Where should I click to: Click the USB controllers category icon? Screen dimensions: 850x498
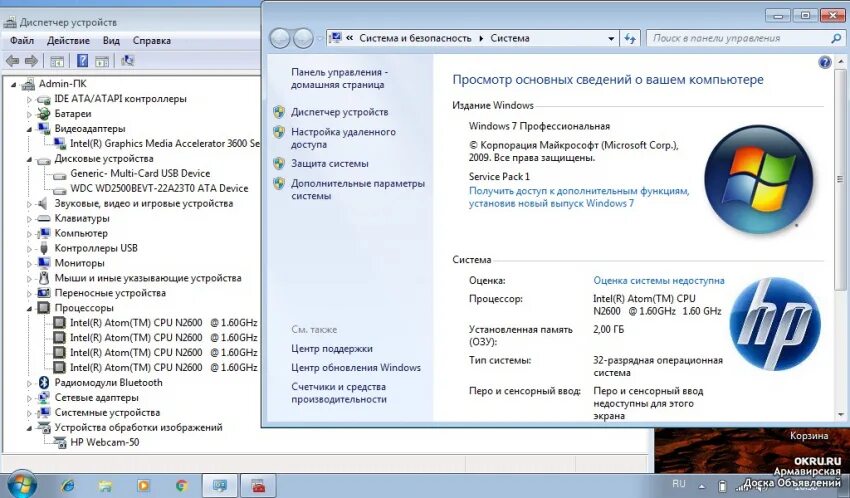coord(44,248)
